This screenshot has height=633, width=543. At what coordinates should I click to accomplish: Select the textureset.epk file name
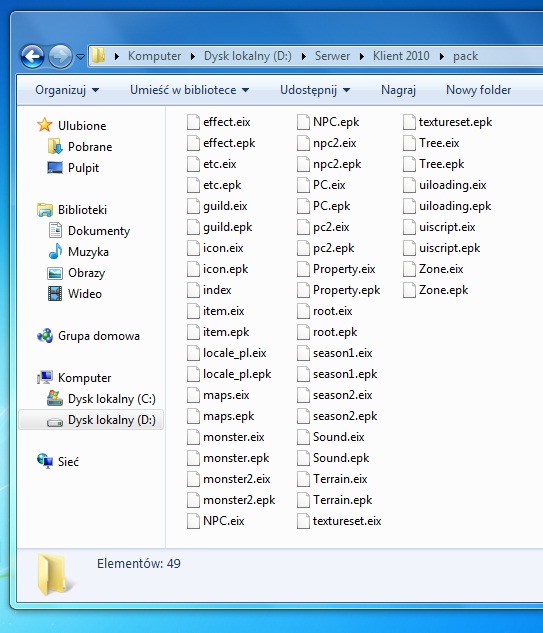tap(455, 122)
